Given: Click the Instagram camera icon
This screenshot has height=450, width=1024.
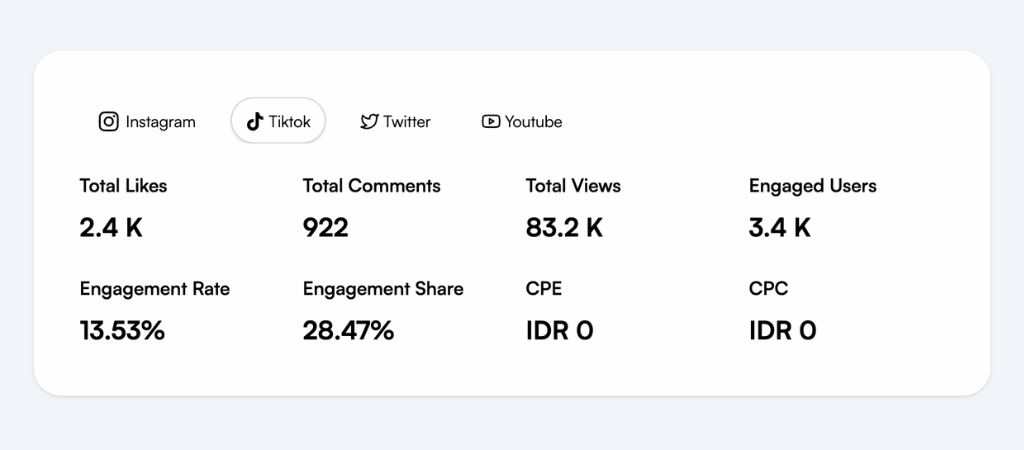Looking at the screenshot, I should click(x=108, y=121).
